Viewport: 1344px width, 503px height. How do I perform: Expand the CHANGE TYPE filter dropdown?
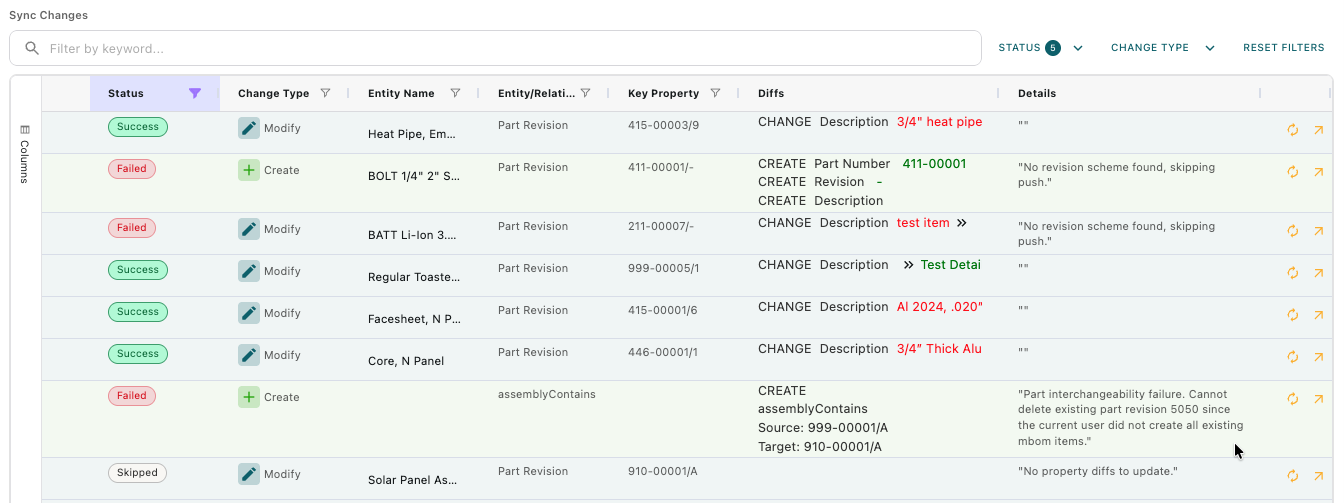click(1162, 48)
